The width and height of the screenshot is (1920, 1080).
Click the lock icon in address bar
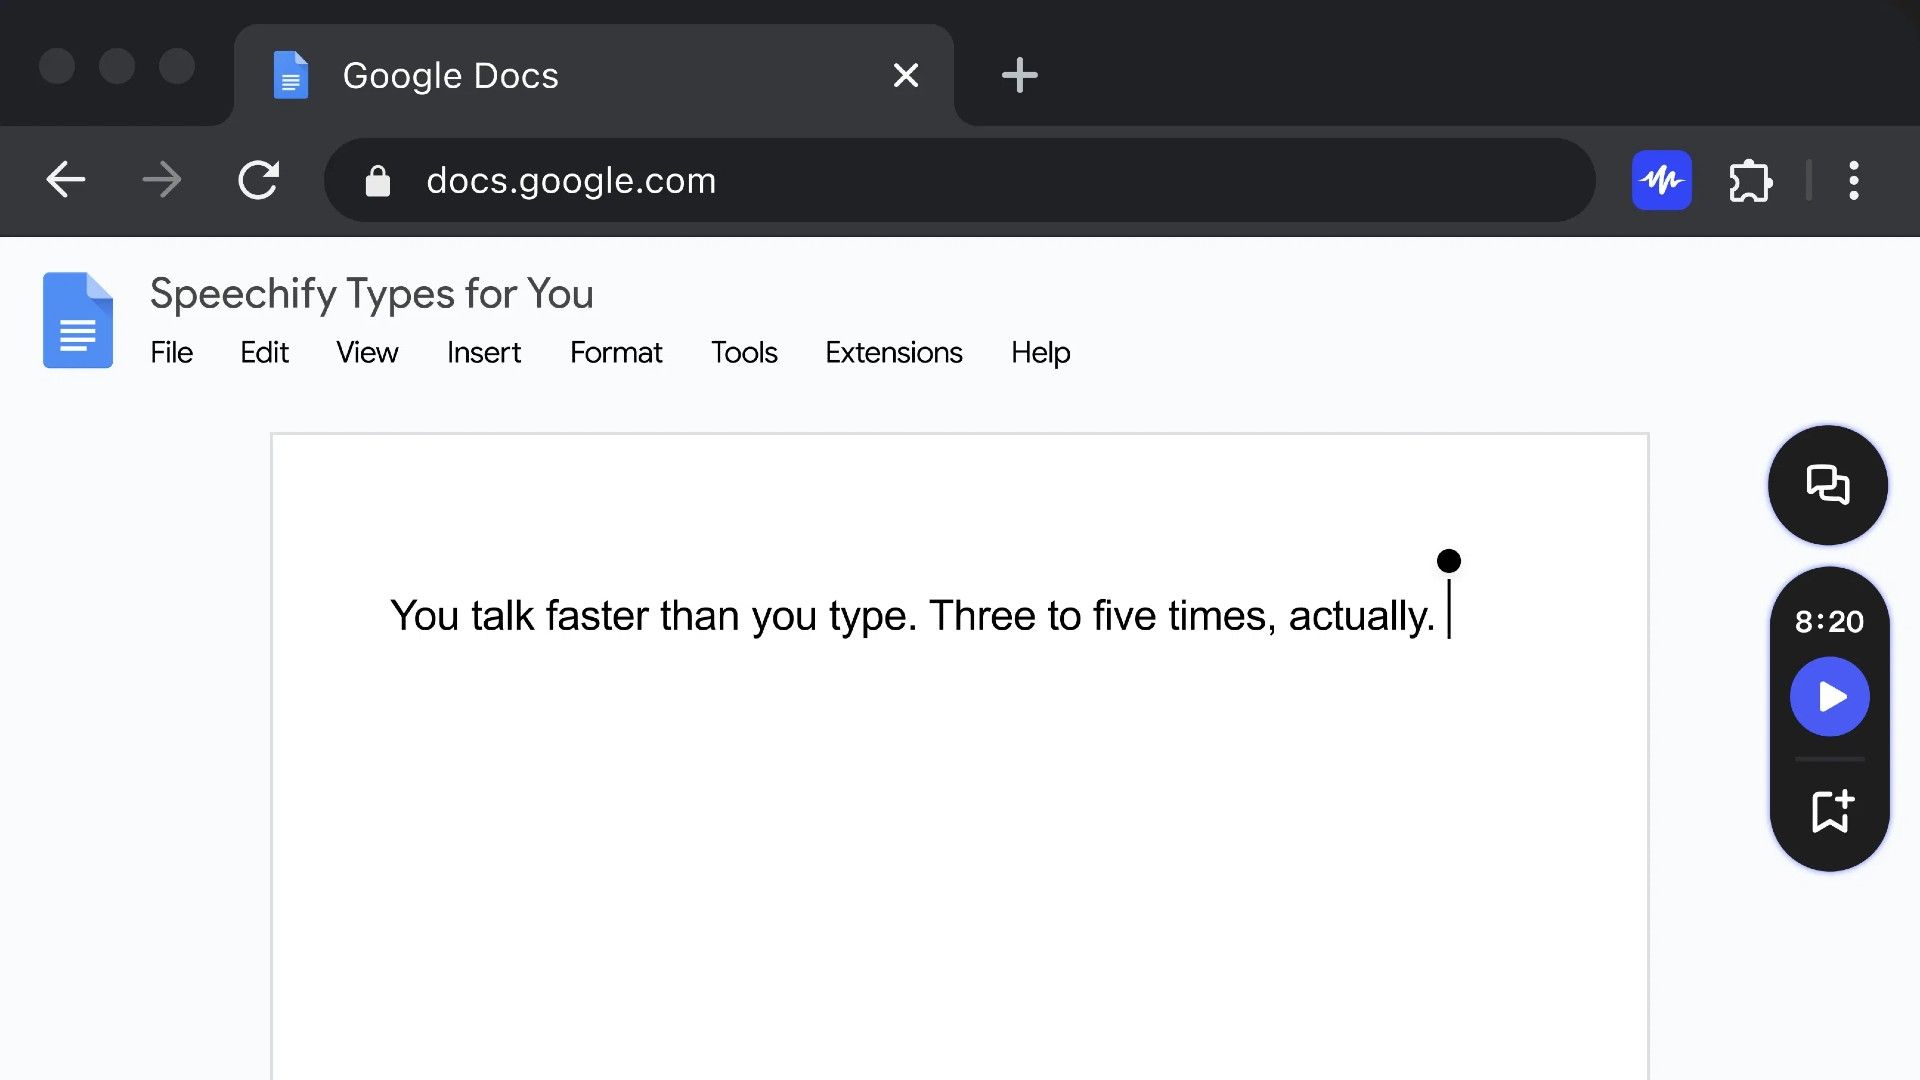click(377, 181)
